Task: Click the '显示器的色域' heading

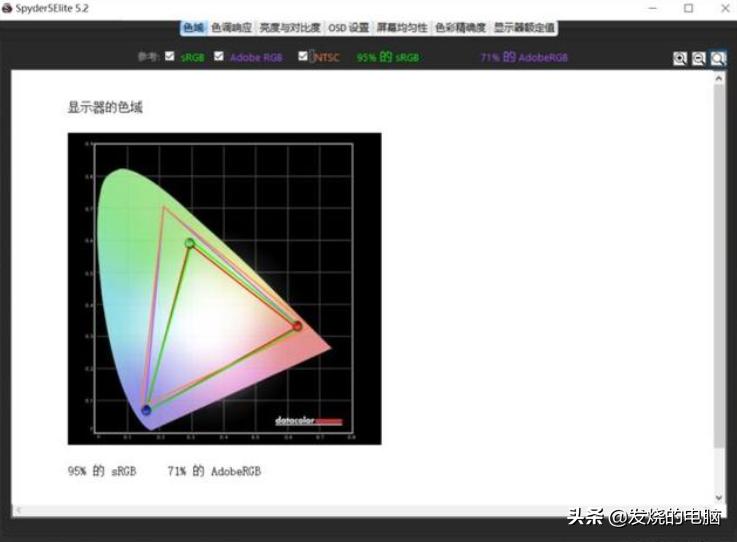Action: click(x=105, y=108)
